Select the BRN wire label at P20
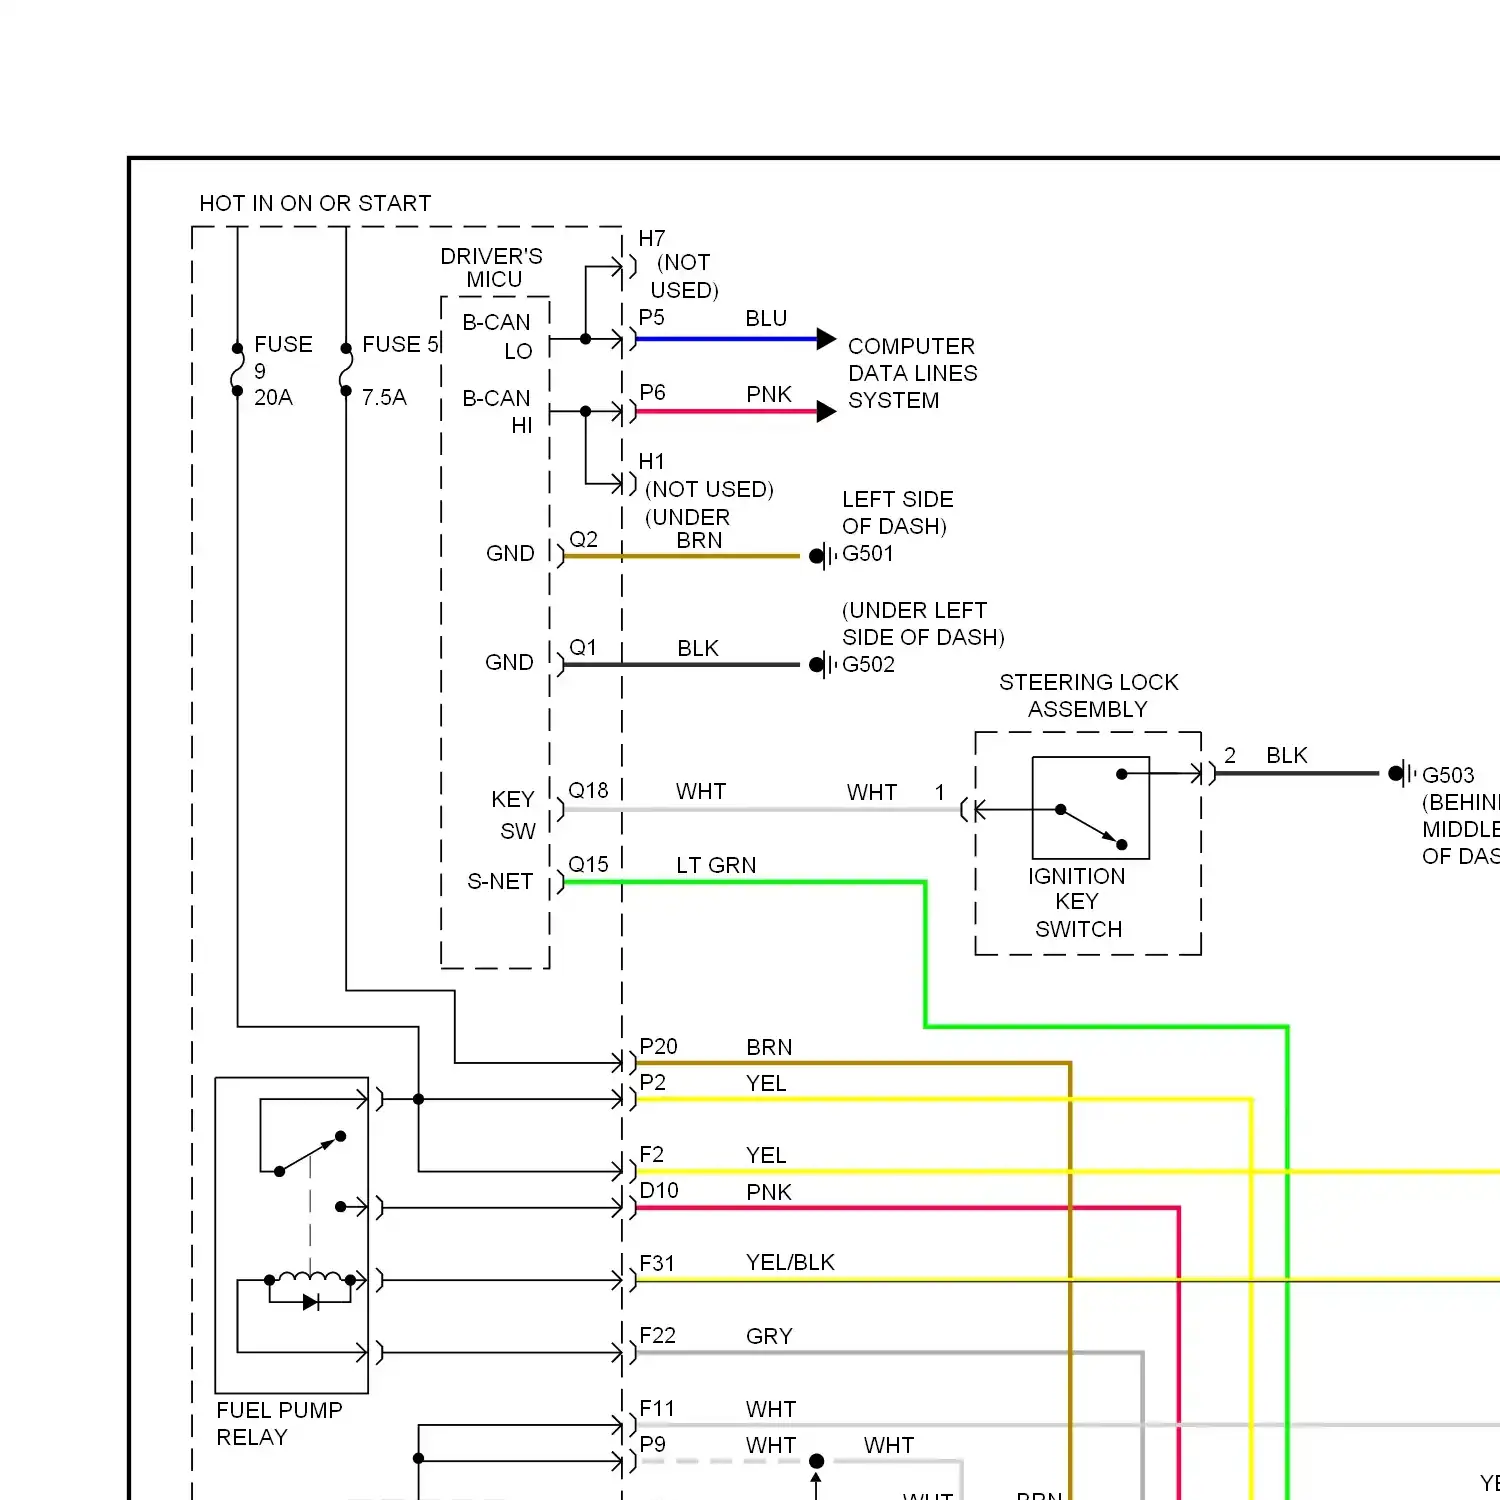This screenshot has height=1500, width=1500. coord(769,1047)
